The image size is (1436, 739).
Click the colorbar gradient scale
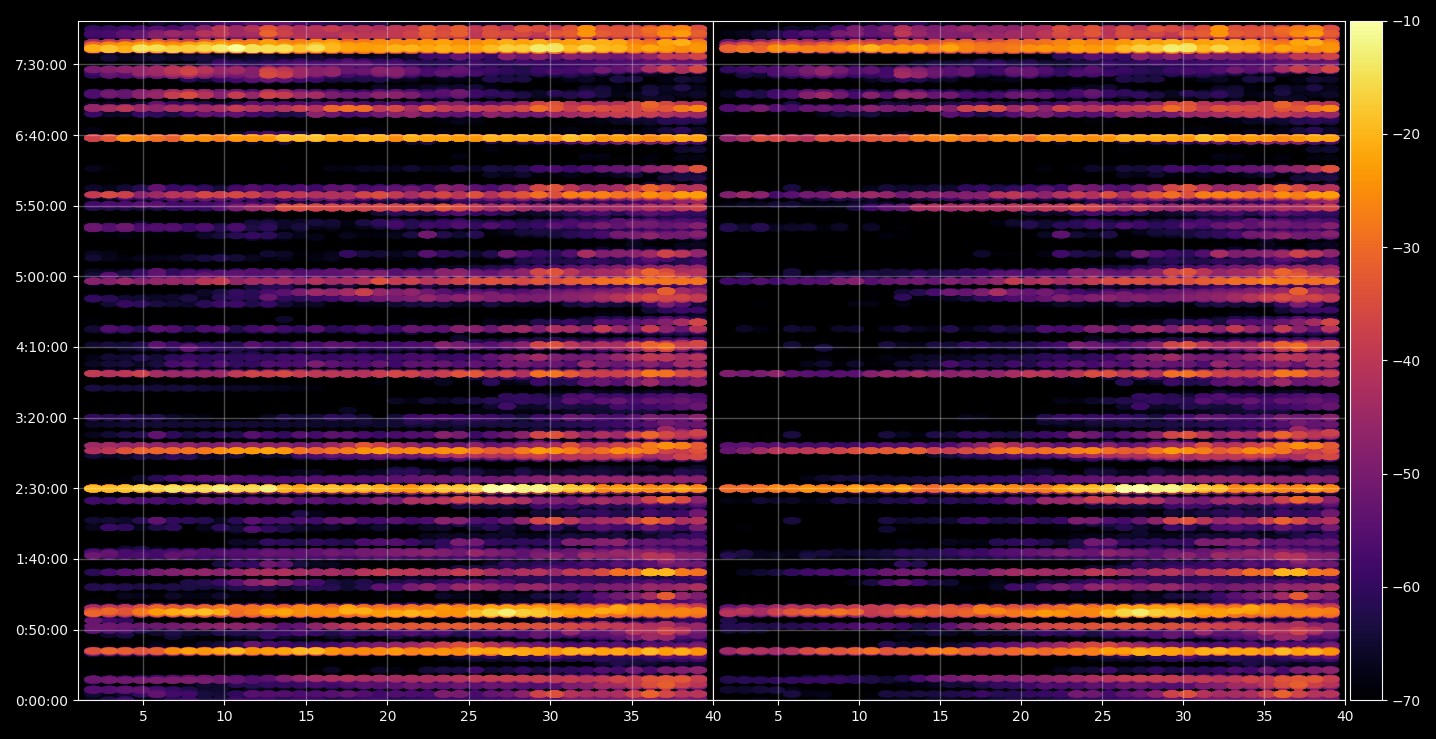(x=1366, y=361)
